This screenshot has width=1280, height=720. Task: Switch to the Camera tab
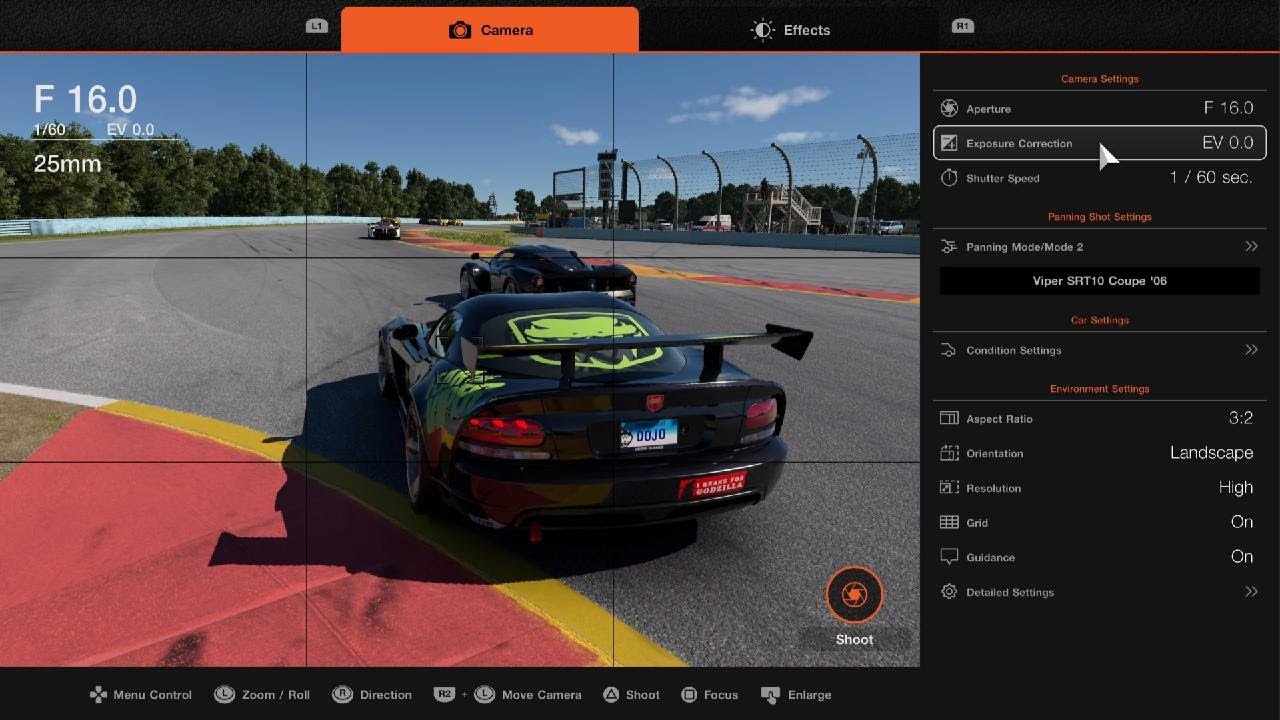(490, 29)
